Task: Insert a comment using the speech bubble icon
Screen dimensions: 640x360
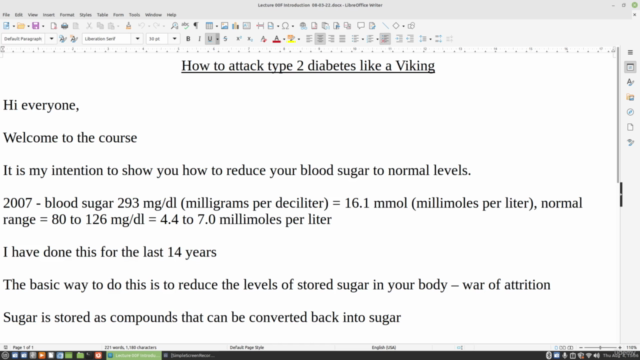Action: (x=361, y=26)
